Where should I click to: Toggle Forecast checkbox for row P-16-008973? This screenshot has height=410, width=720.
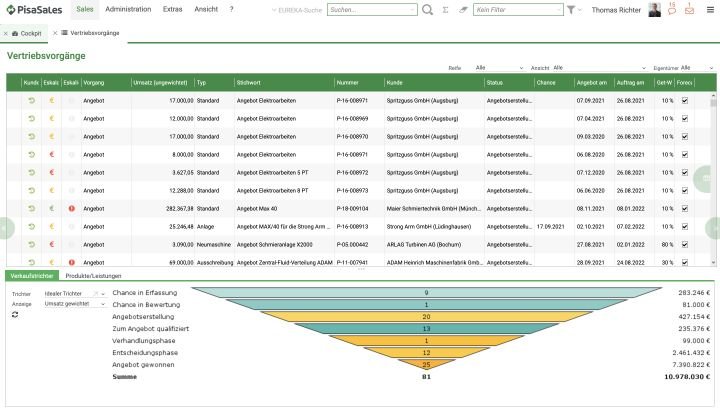(685, 191)
